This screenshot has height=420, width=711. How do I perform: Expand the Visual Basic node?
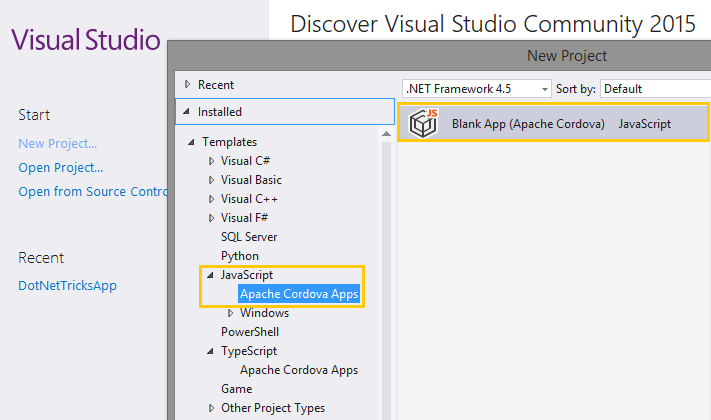click(x=211, y=180)
